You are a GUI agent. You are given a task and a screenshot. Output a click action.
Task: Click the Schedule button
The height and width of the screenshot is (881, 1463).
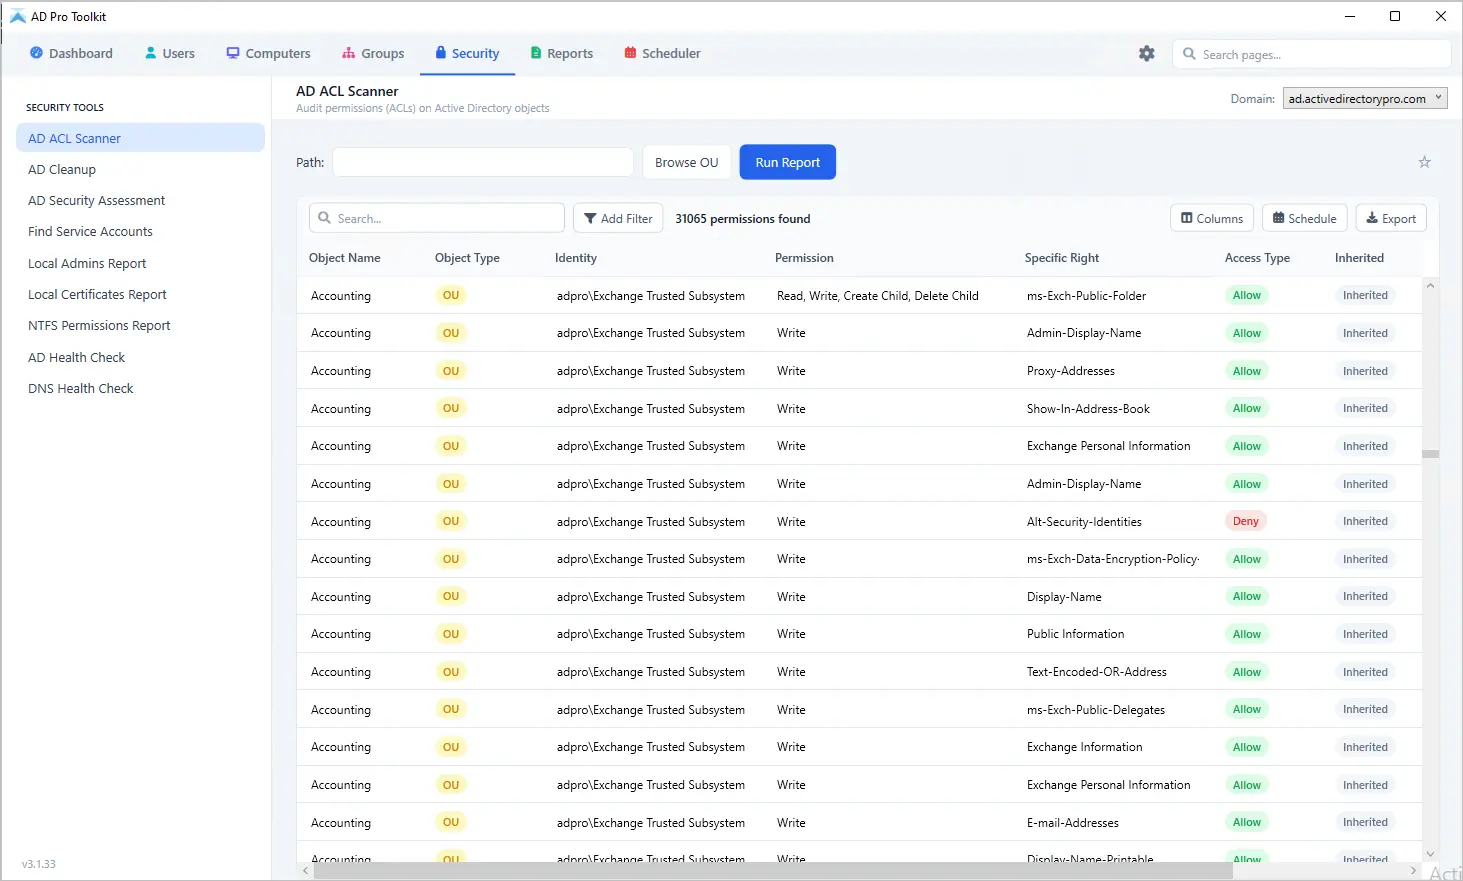click(x=1305, y=218)
